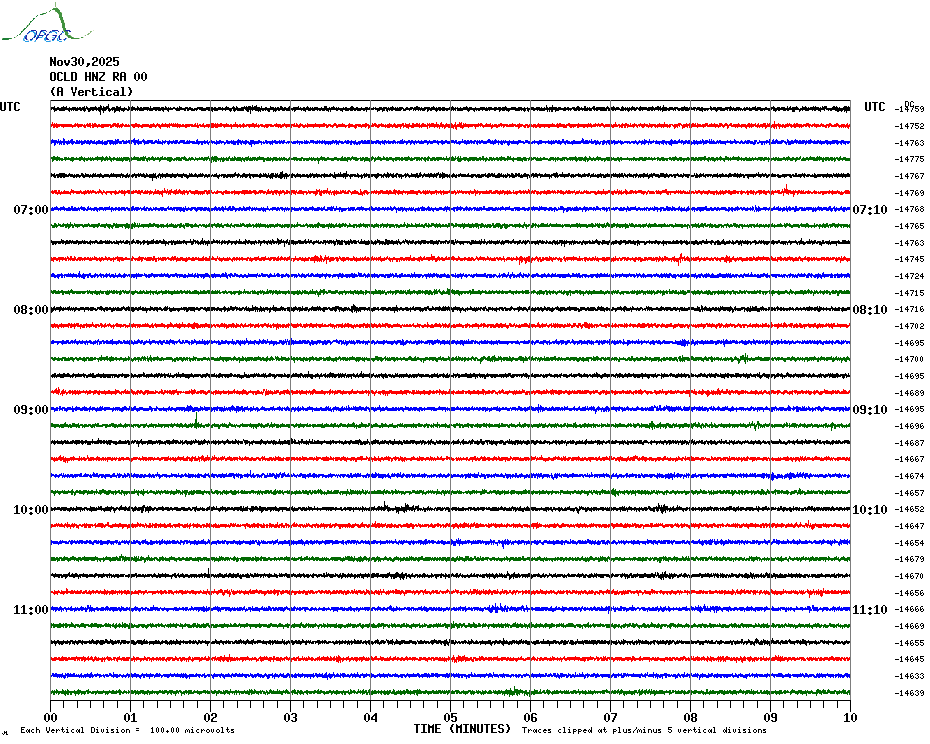
Task: Click the DC value -14669
Action: point(910,627)
